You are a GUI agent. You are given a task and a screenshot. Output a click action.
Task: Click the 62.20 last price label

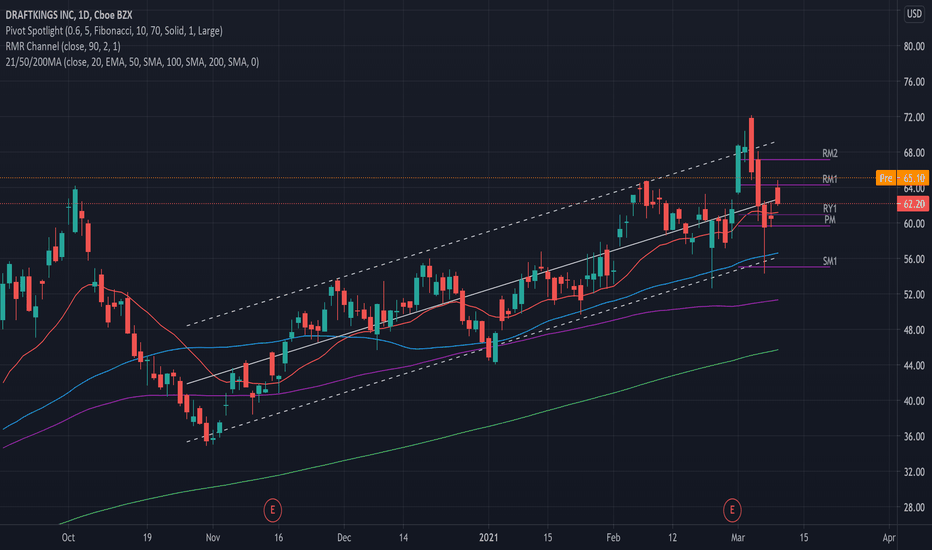point(913,204)
